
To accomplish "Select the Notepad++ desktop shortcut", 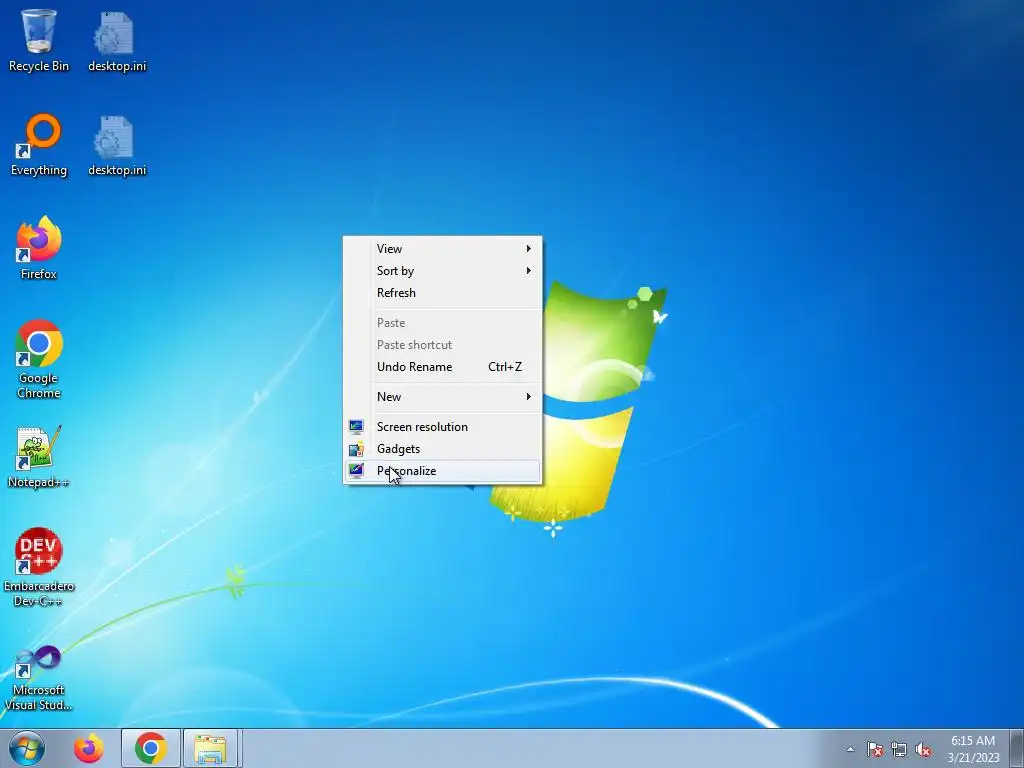I will 39,457.
